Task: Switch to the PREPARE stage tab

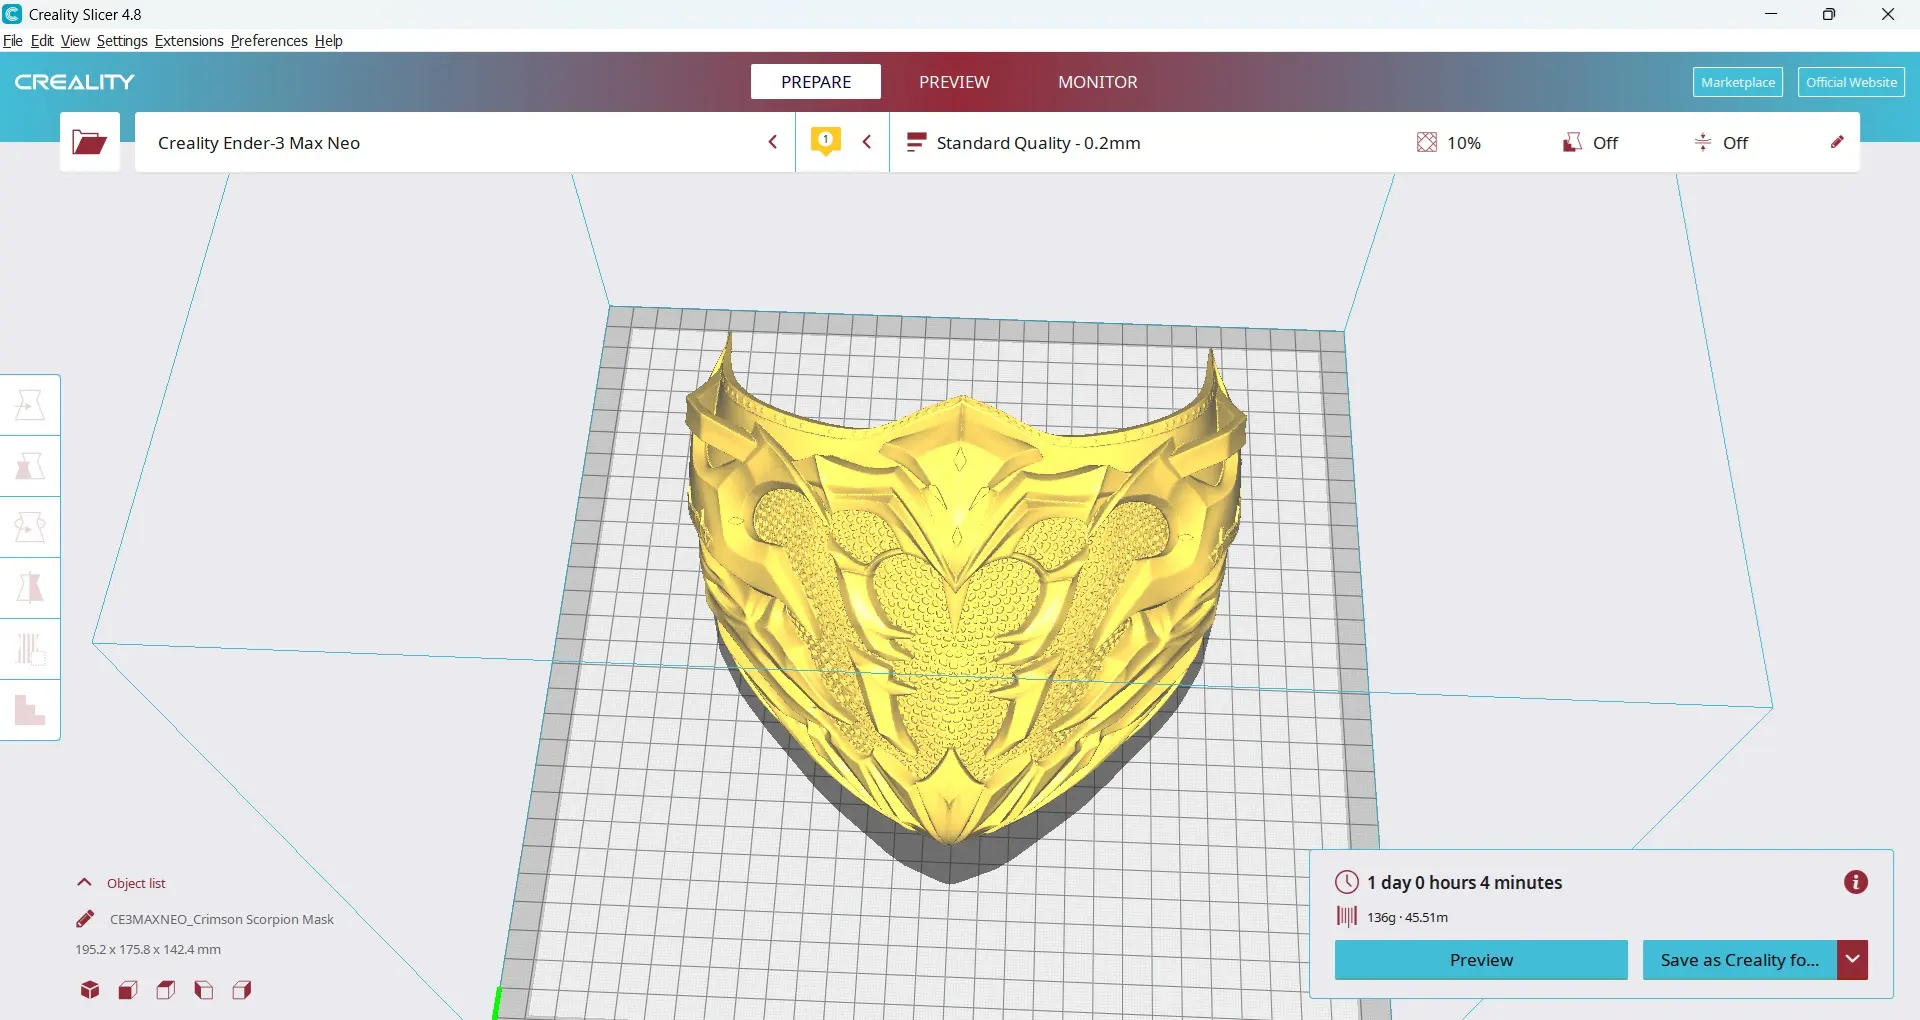Action: tap(816, 82)
